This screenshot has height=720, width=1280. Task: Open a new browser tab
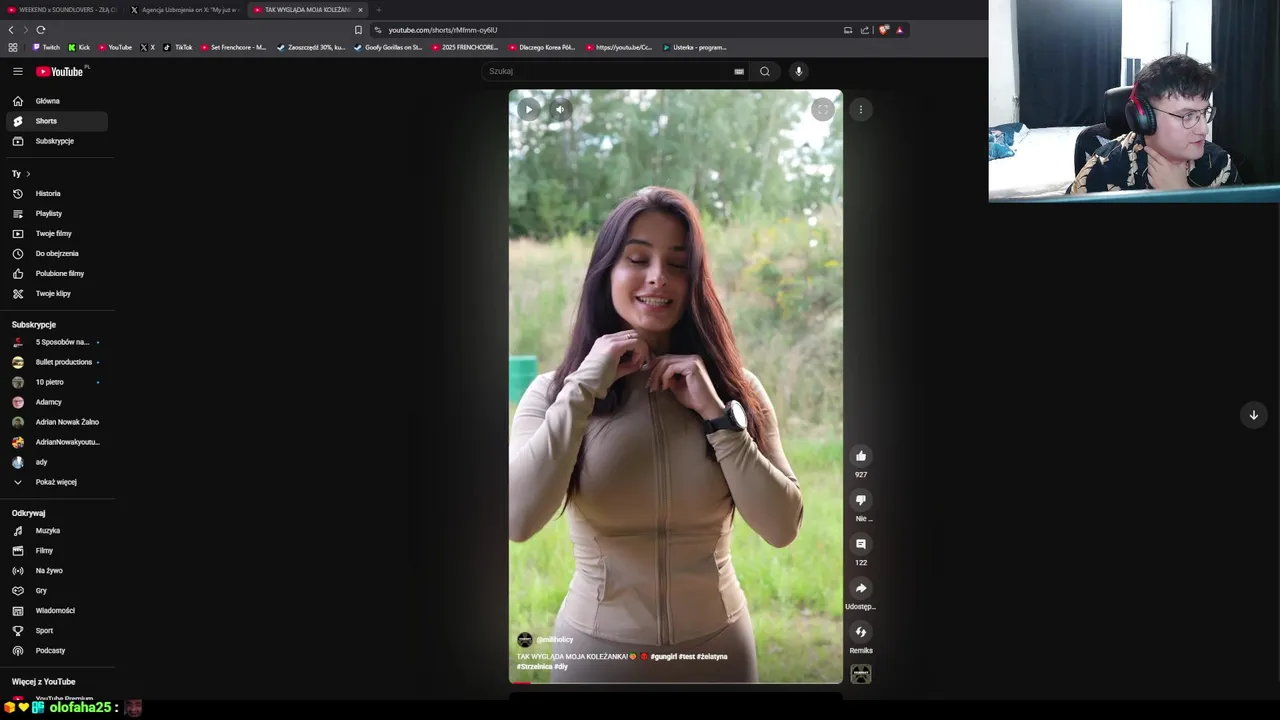[379, 10]
